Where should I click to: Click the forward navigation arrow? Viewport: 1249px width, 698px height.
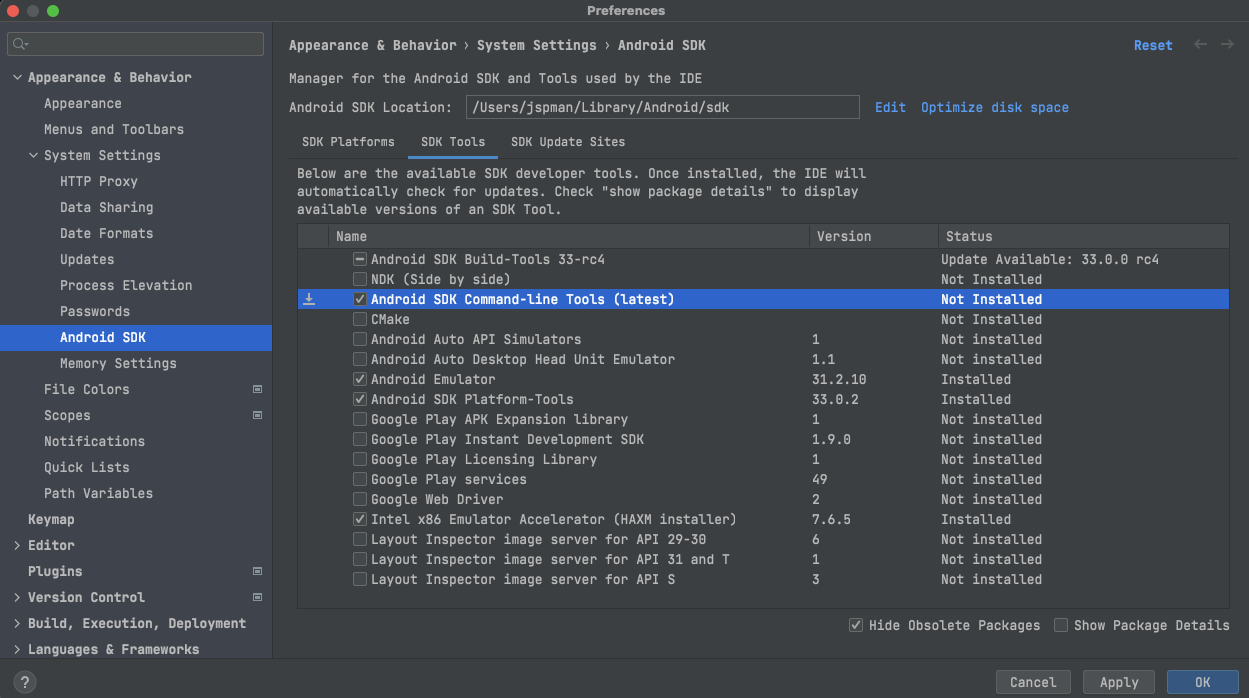[x=1226, y=45]
